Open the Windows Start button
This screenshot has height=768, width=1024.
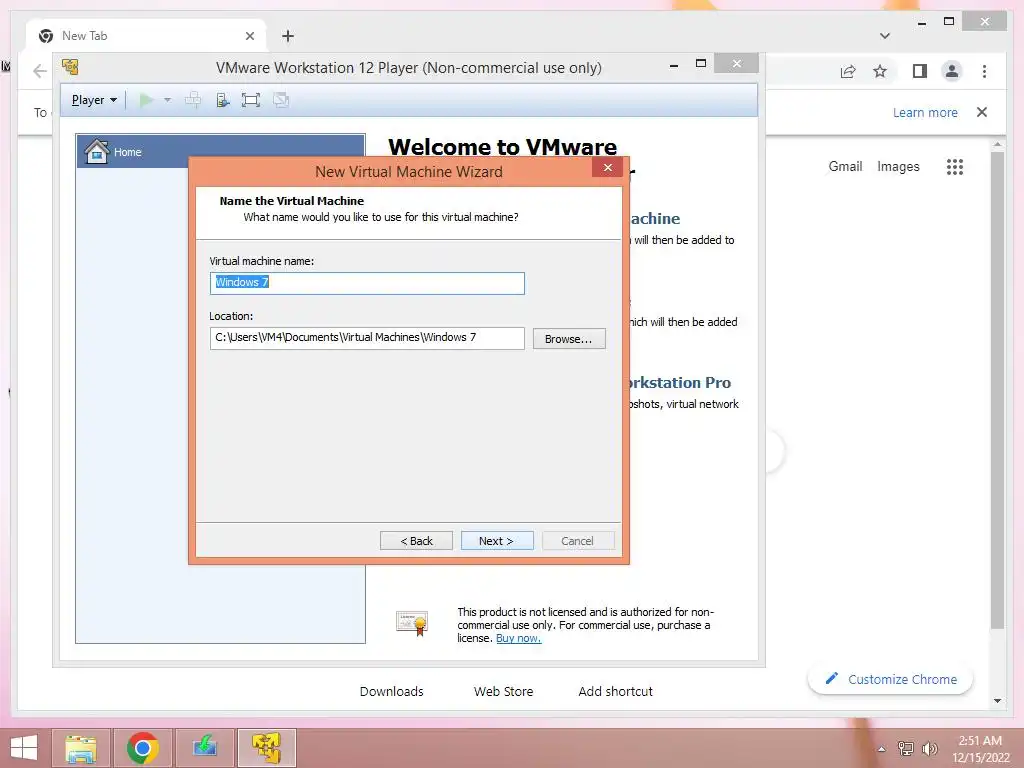[24, 748]
